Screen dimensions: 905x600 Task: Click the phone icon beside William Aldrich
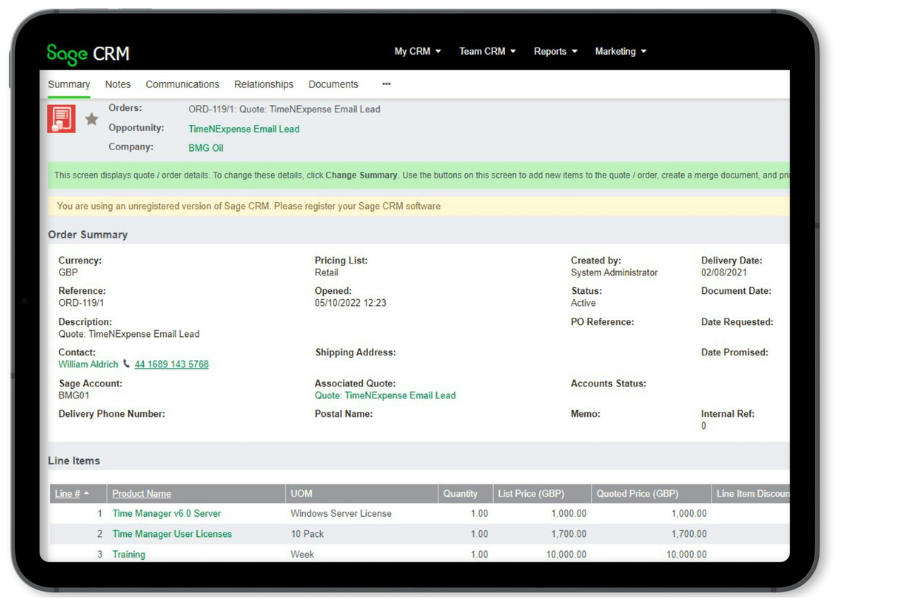click(x=126, y=364)
